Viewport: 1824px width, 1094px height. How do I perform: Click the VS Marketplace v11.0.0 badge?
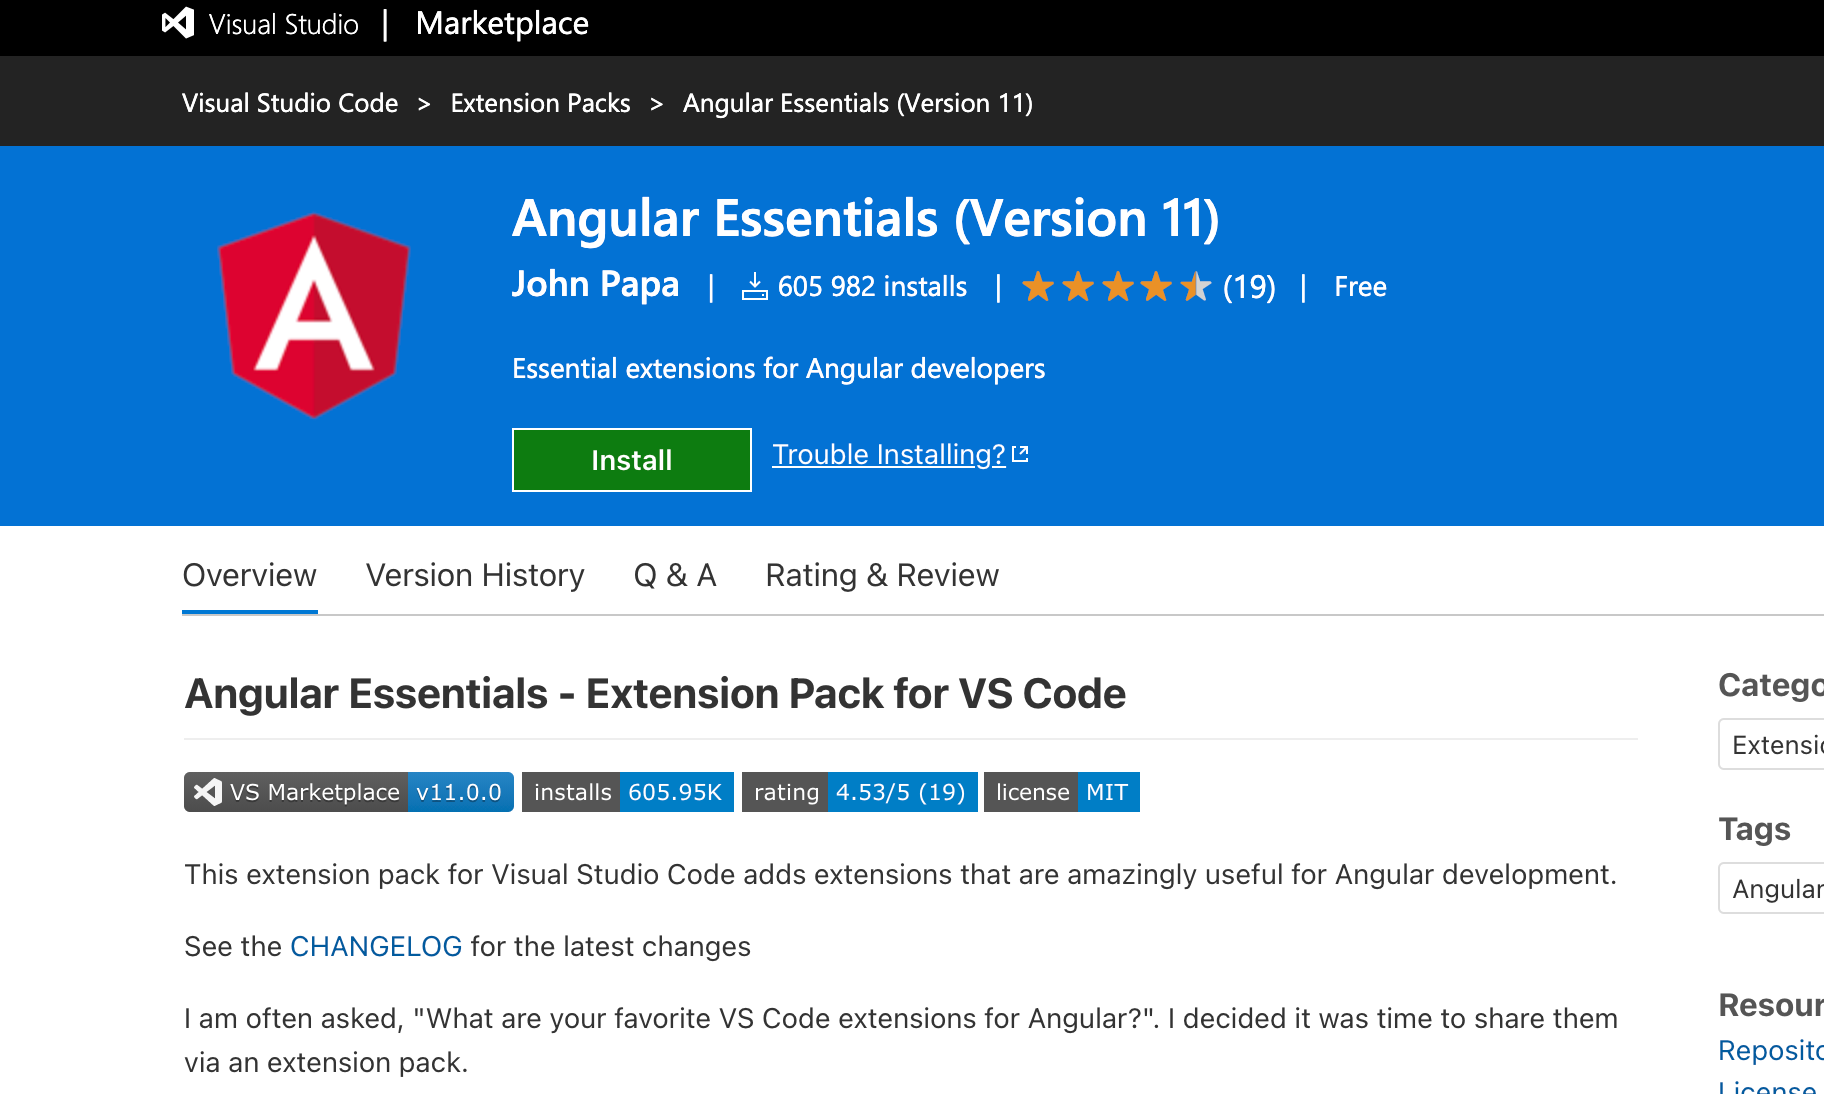[349, 792]
